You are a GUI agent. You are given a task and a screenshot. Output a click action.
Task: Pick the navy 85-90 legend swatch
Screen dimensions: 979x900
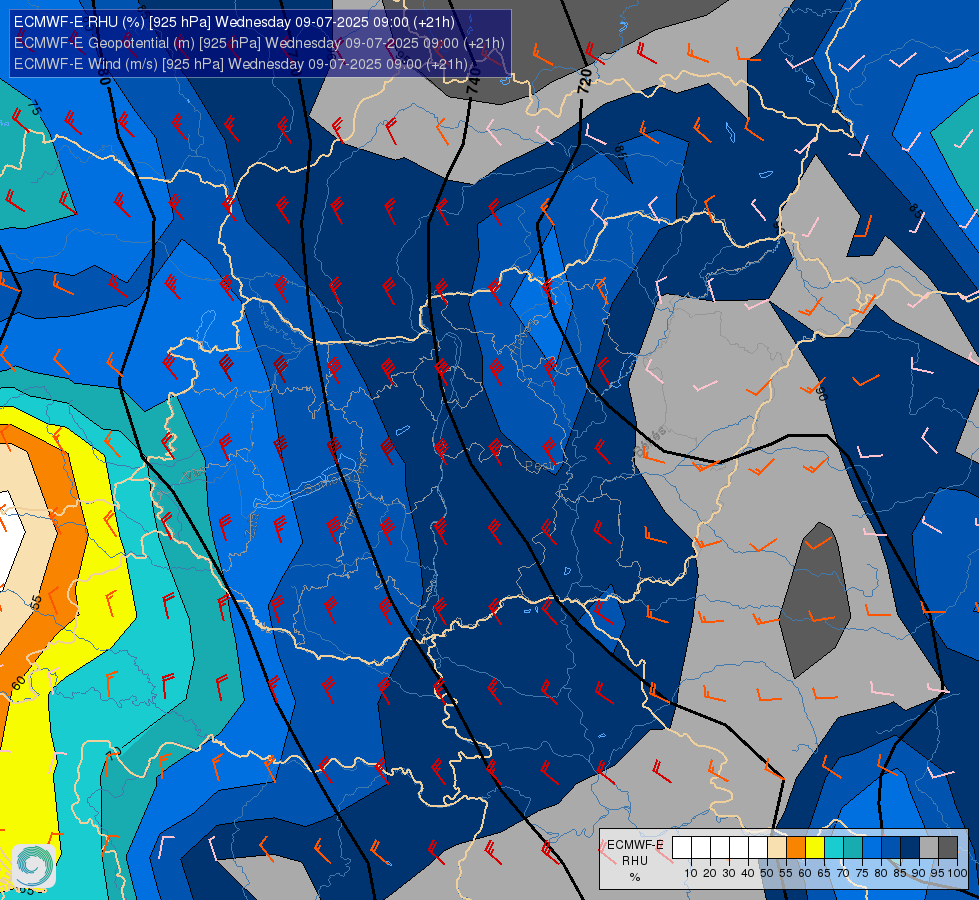[x=910, y=848]
